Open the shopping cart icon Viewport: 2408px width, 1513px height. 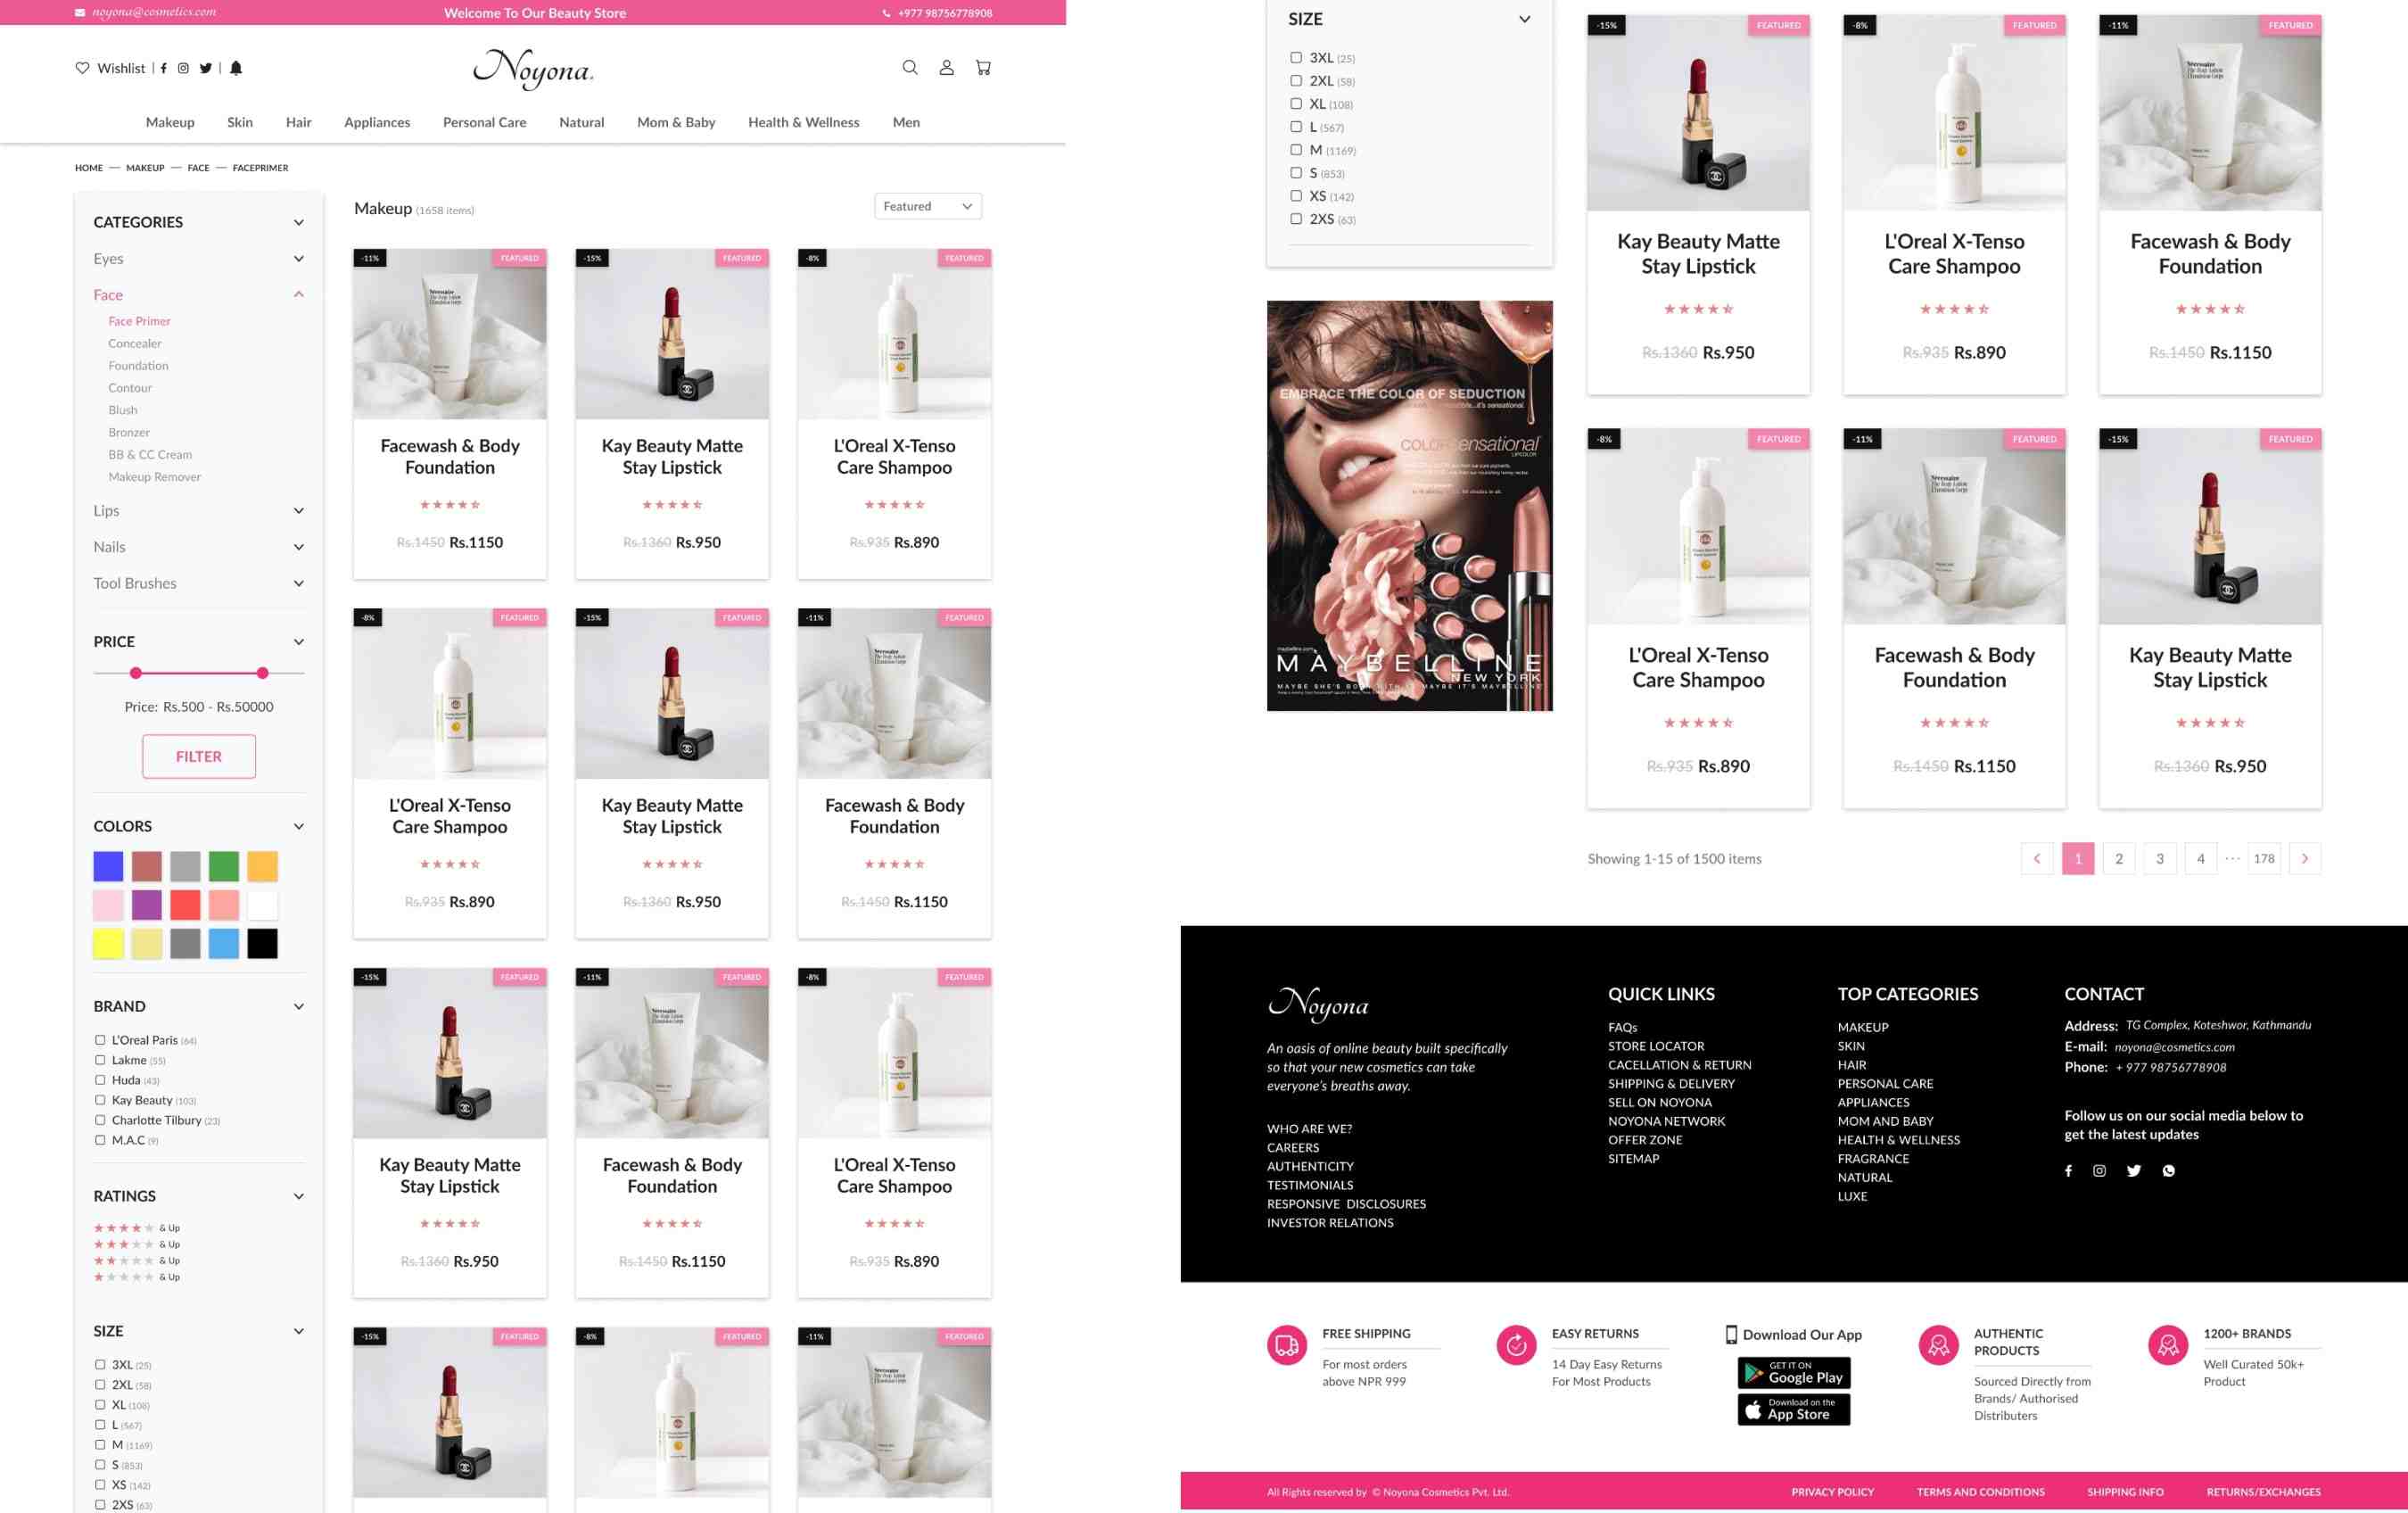983,67
